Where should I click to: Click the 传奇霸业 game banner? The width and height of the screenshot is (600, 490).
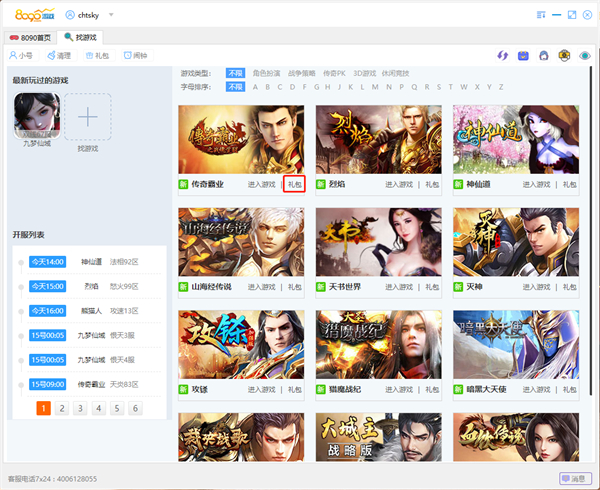point(241,139)
